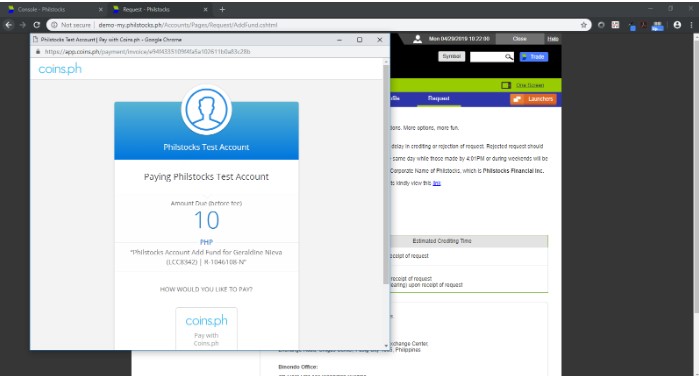Image resolution: width=699 pixels, height=376 pixels.
Task: Click the Philstocks Test Account avatar
Action: tap(206, 110)
